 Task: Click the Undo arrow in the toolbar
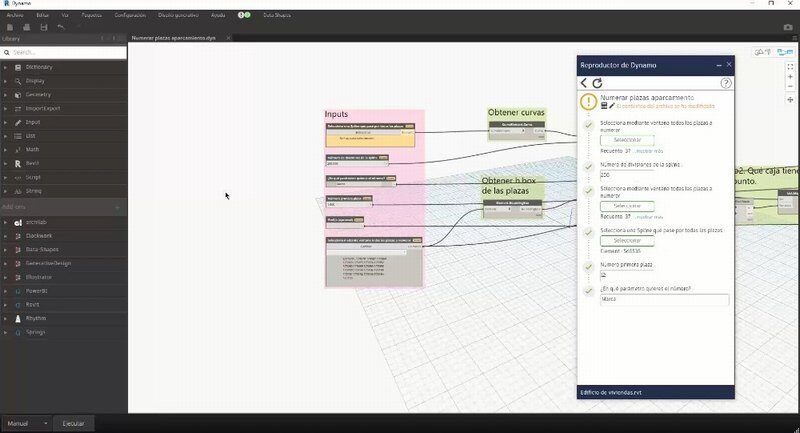point(61,27)
